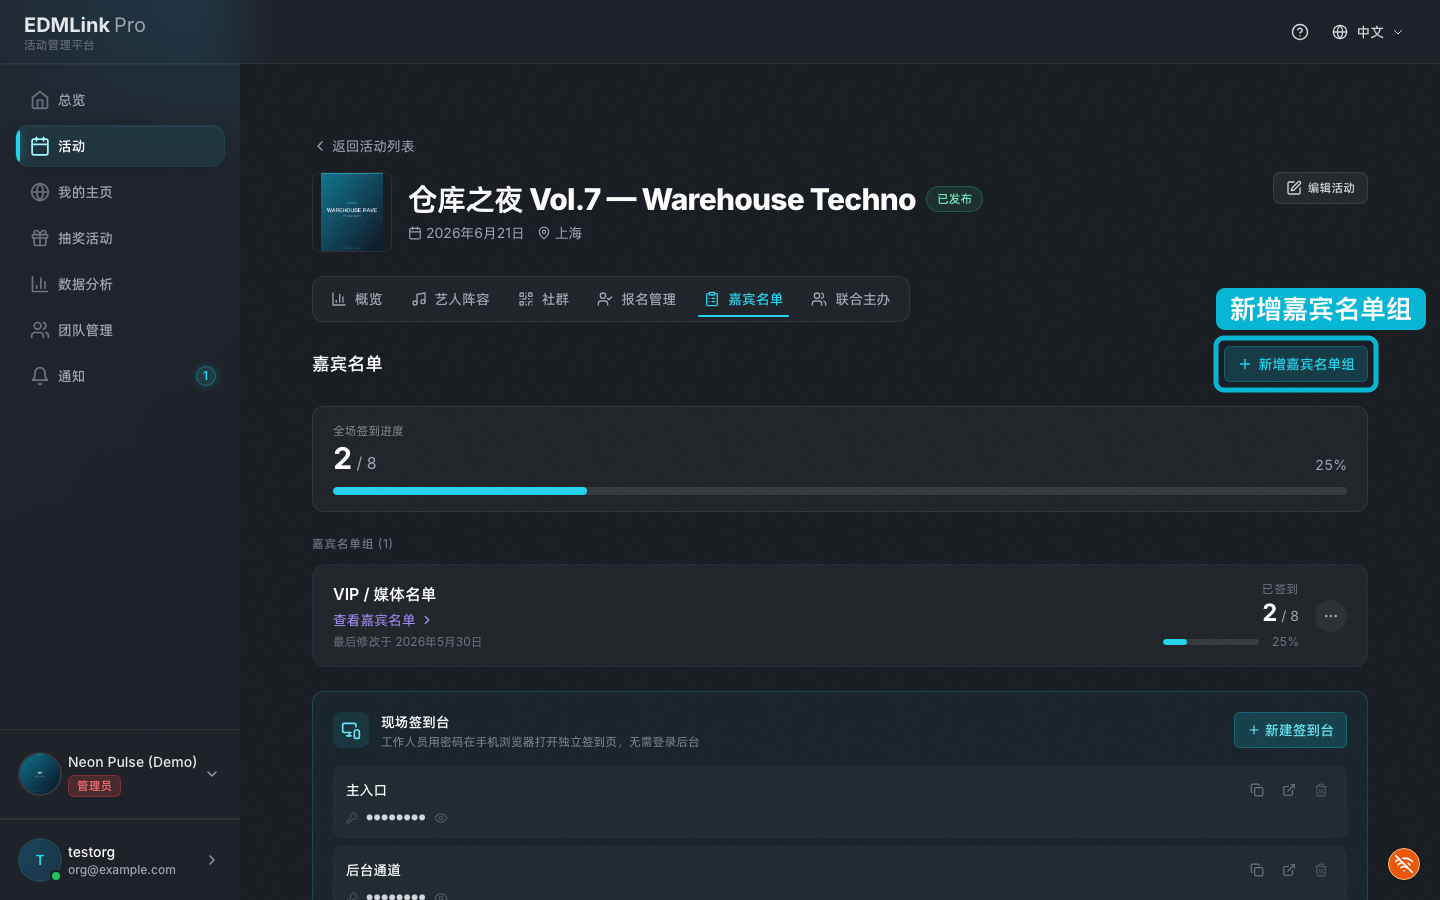Open the 中文 language dropdown
The image size is (1440, 900).
pos(1368,32)
